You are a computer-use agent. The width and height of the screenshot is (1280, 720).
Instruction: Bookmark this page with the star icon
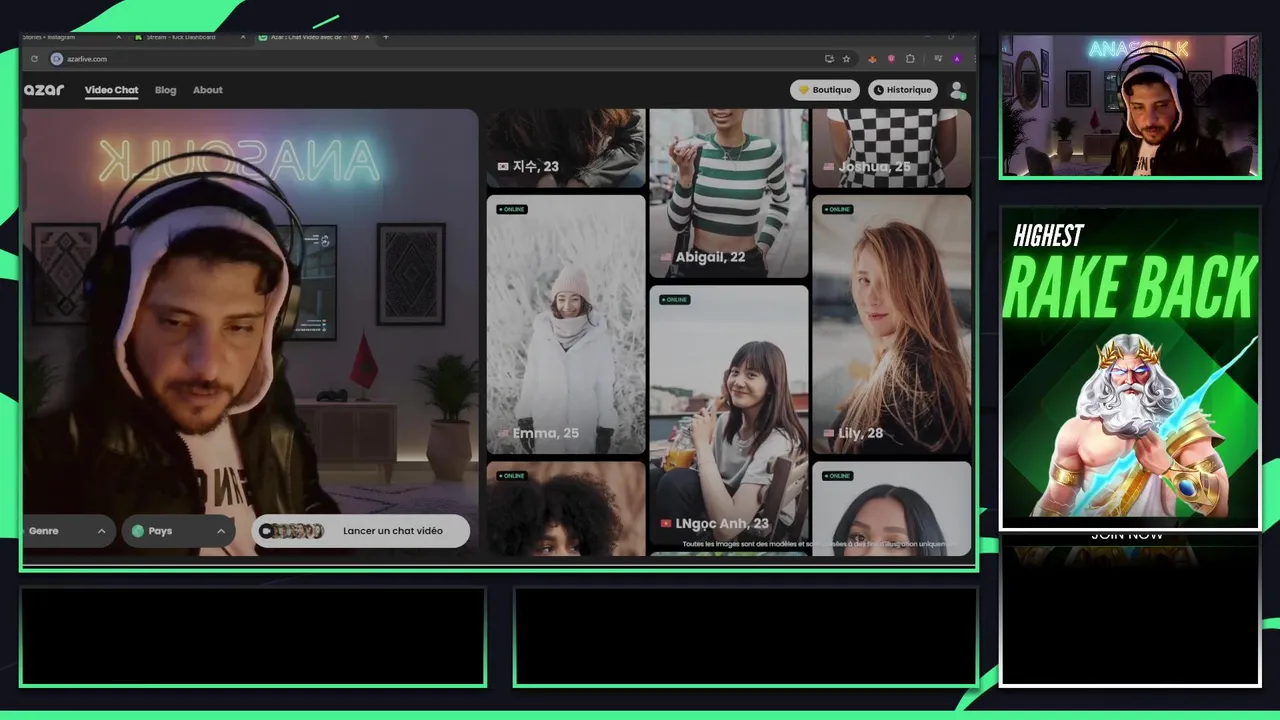coord(846,59)
